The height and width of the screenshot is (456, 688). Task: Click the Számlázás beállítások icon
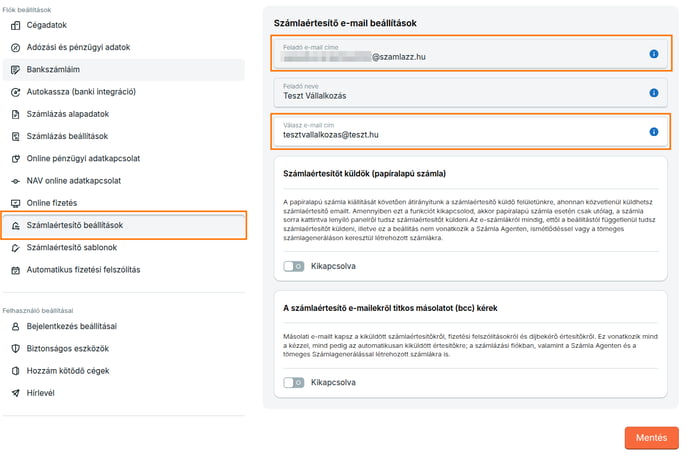tap(15, 136)
